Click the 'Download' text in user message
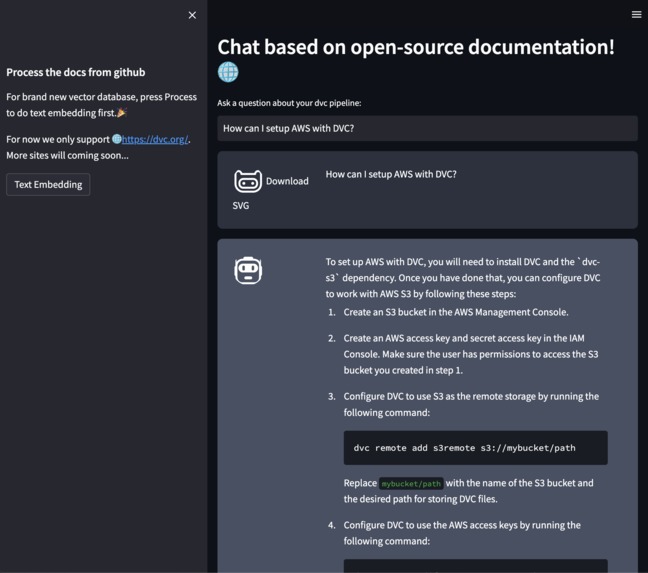Screen dimensions: 648x573 point(287,181)
